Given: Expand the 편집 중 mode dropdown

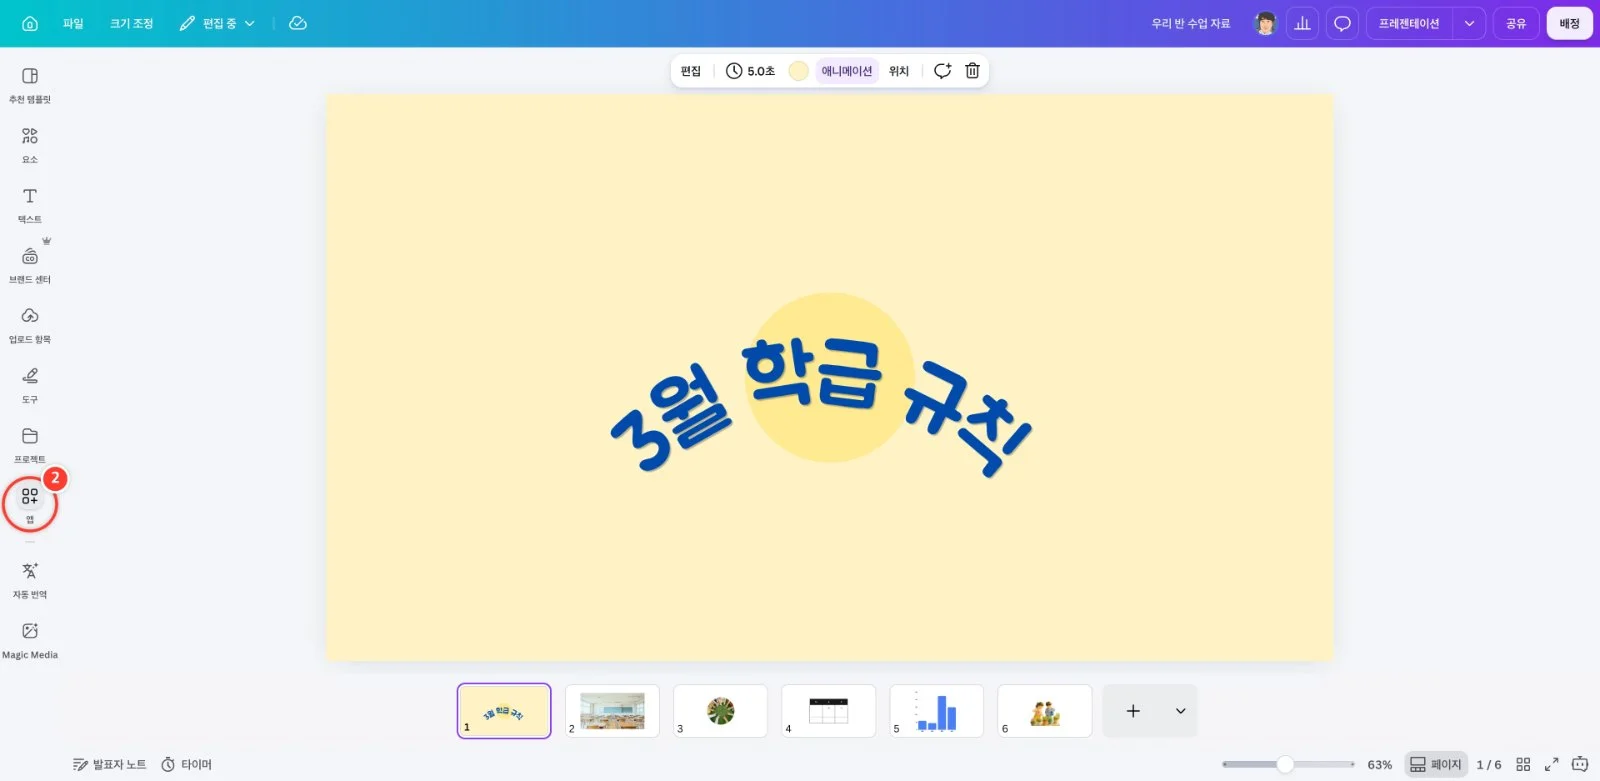Looking at the screenshot, I should [217, 23].
